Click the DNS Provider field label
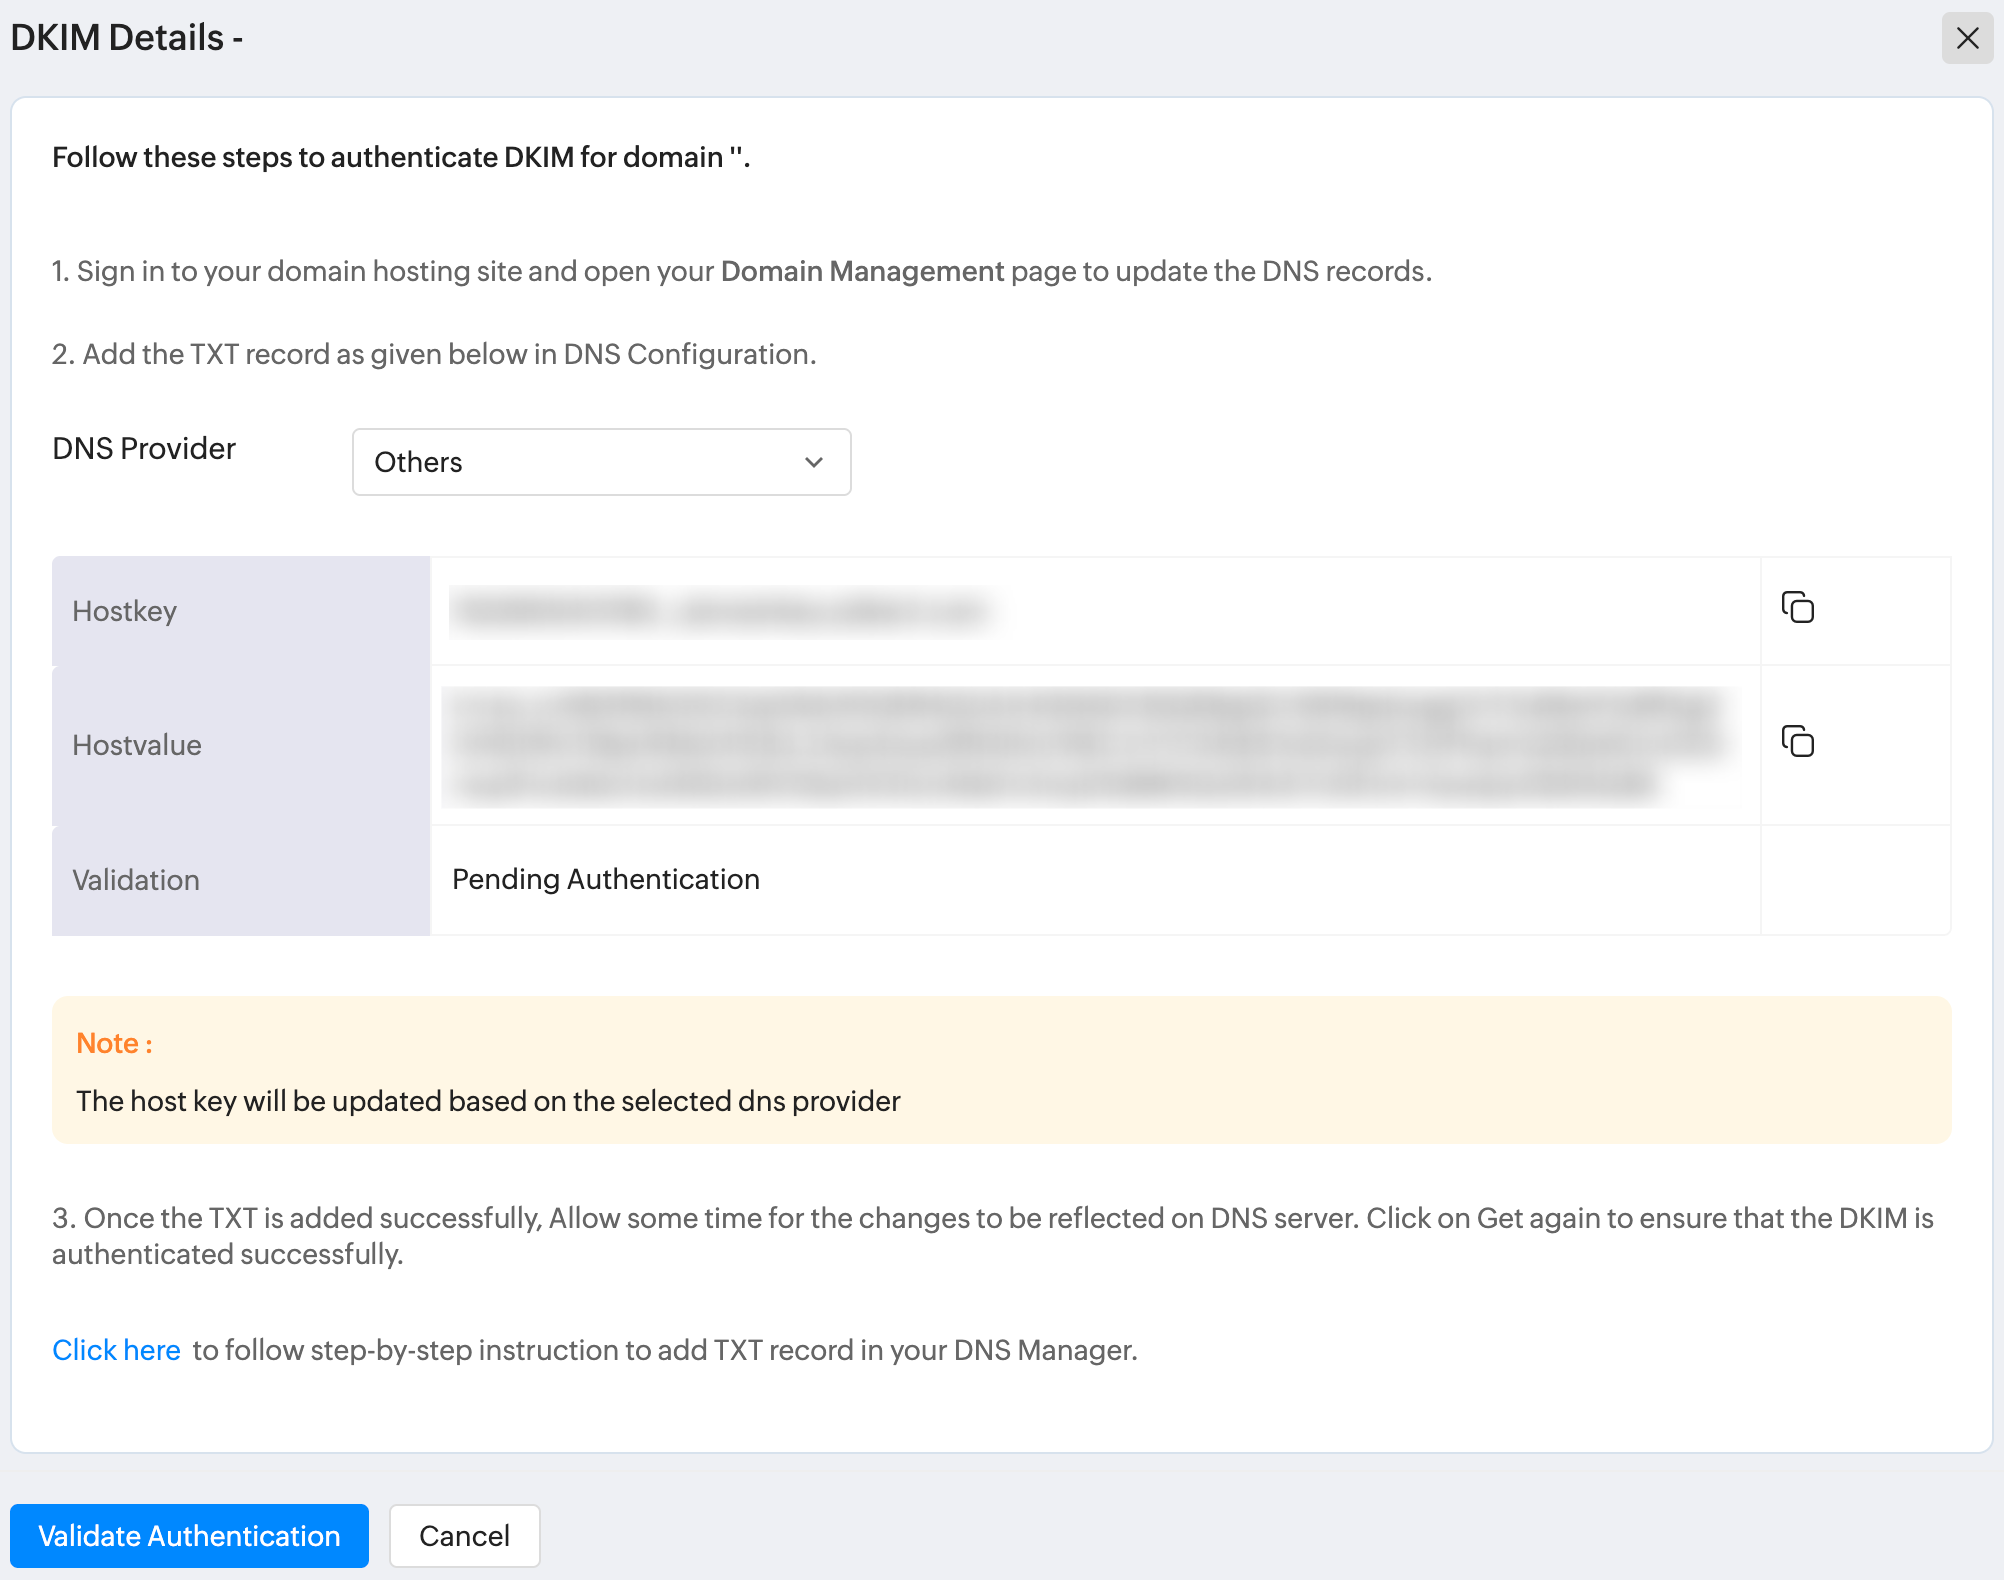Screen dimensions: 2004x1580 (x=144, y=448)
